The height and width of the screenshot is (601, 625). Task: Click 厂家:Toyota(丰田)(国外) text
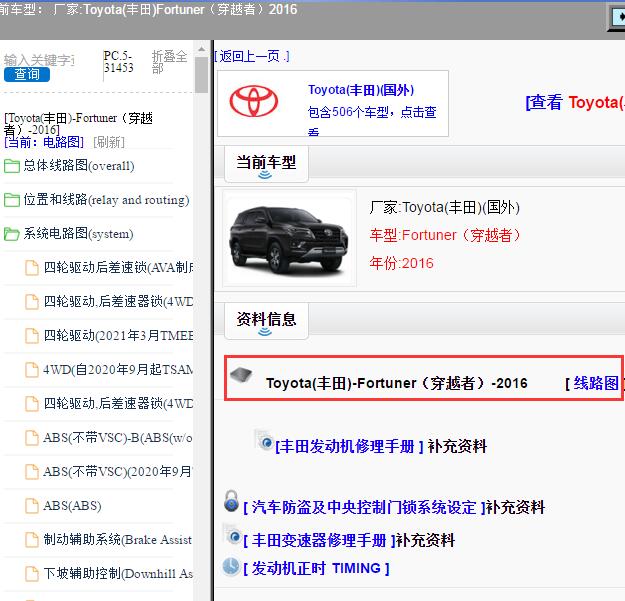[x=444, y=207]
